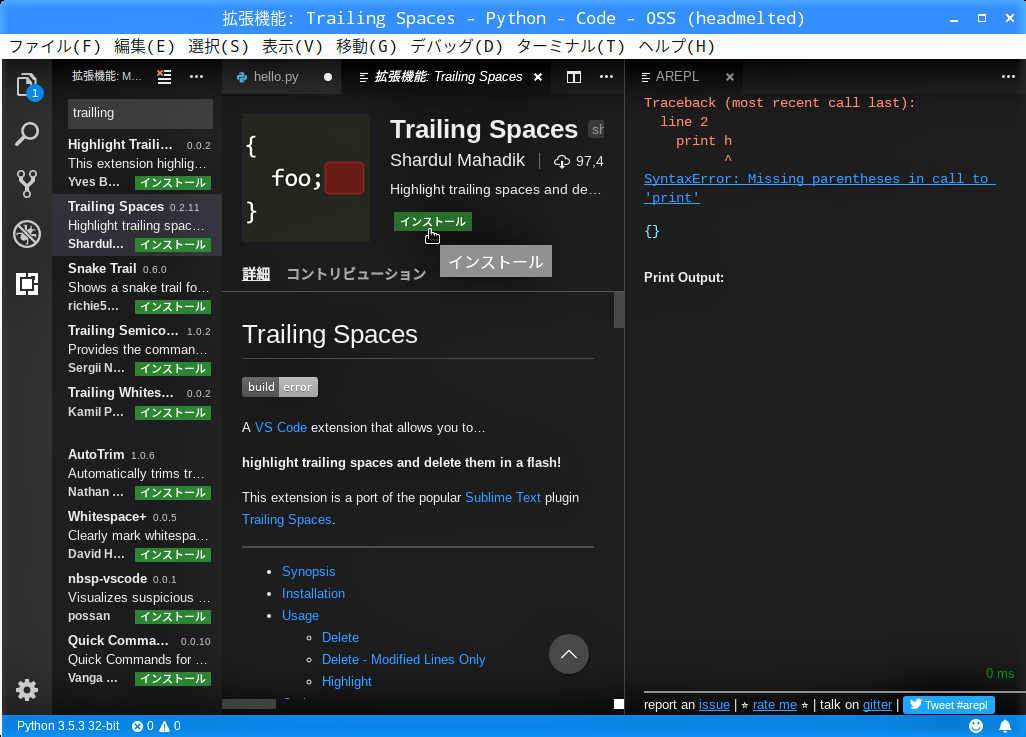Image resolution: width=1026 pixels, height=737 pixels.
Task: Install the nbsp-vscode extension
Action: click(x=173, y=617)
